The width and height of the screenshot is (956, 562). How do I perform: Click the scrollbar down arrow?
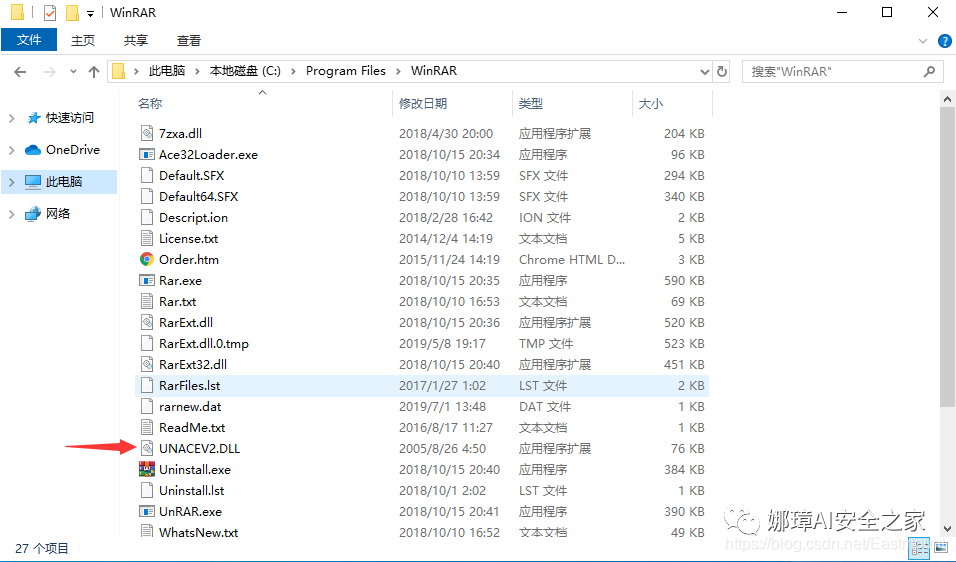click(x=947, y=528)
